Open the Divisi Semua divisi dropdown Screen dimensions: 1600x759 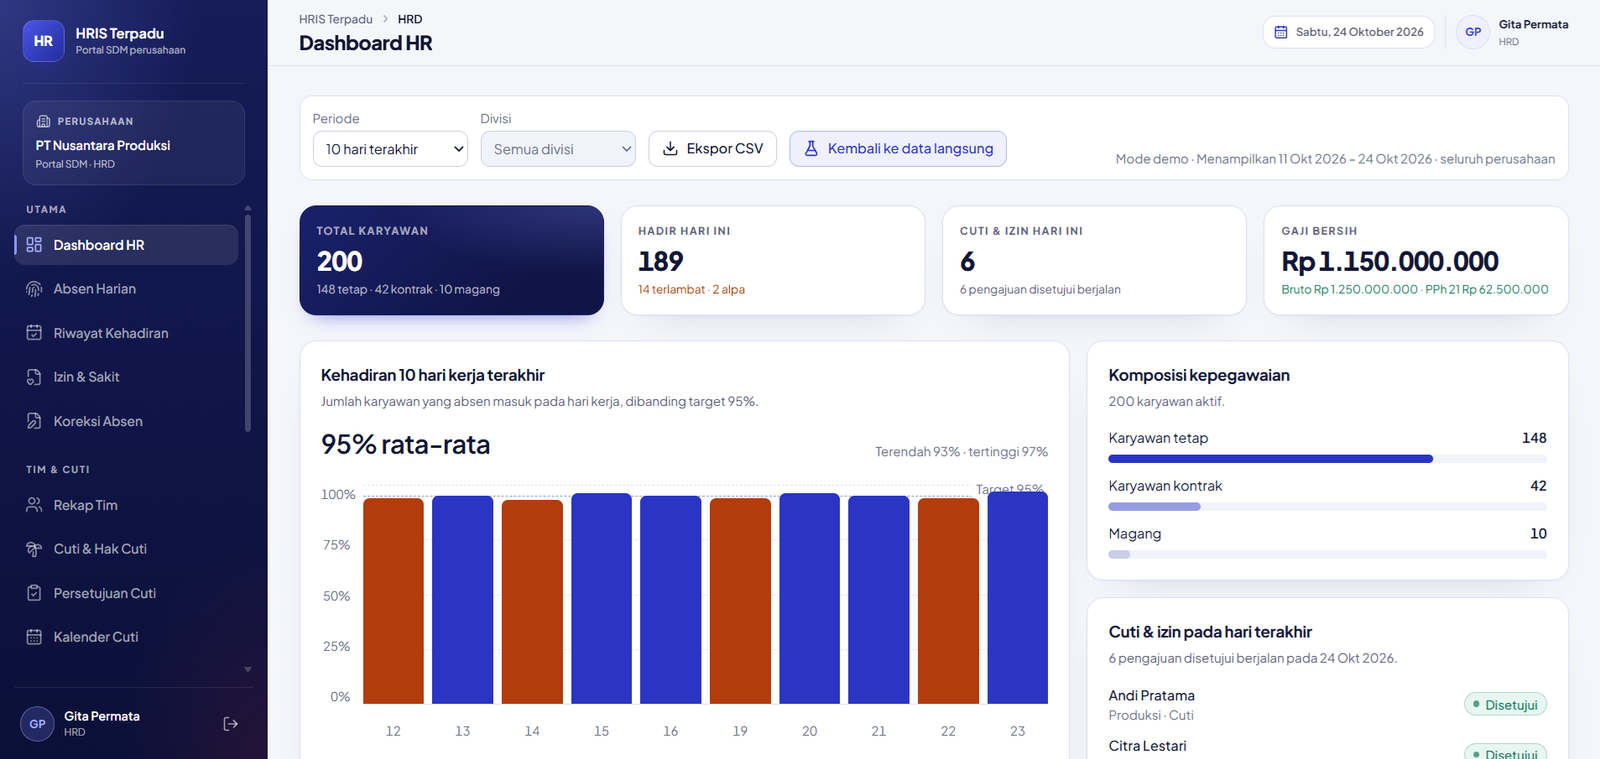click(x=558, y=149)
